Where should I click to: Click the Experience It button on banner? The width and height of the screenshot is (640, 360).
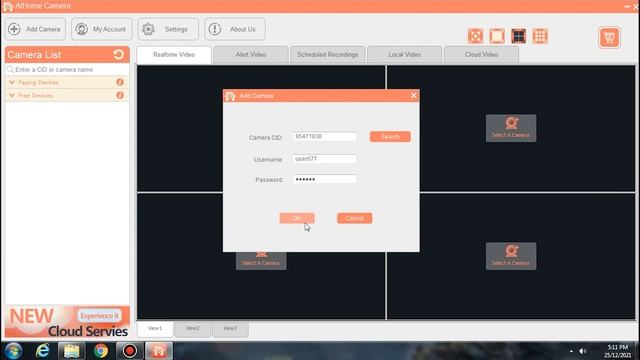pos(99,316)
